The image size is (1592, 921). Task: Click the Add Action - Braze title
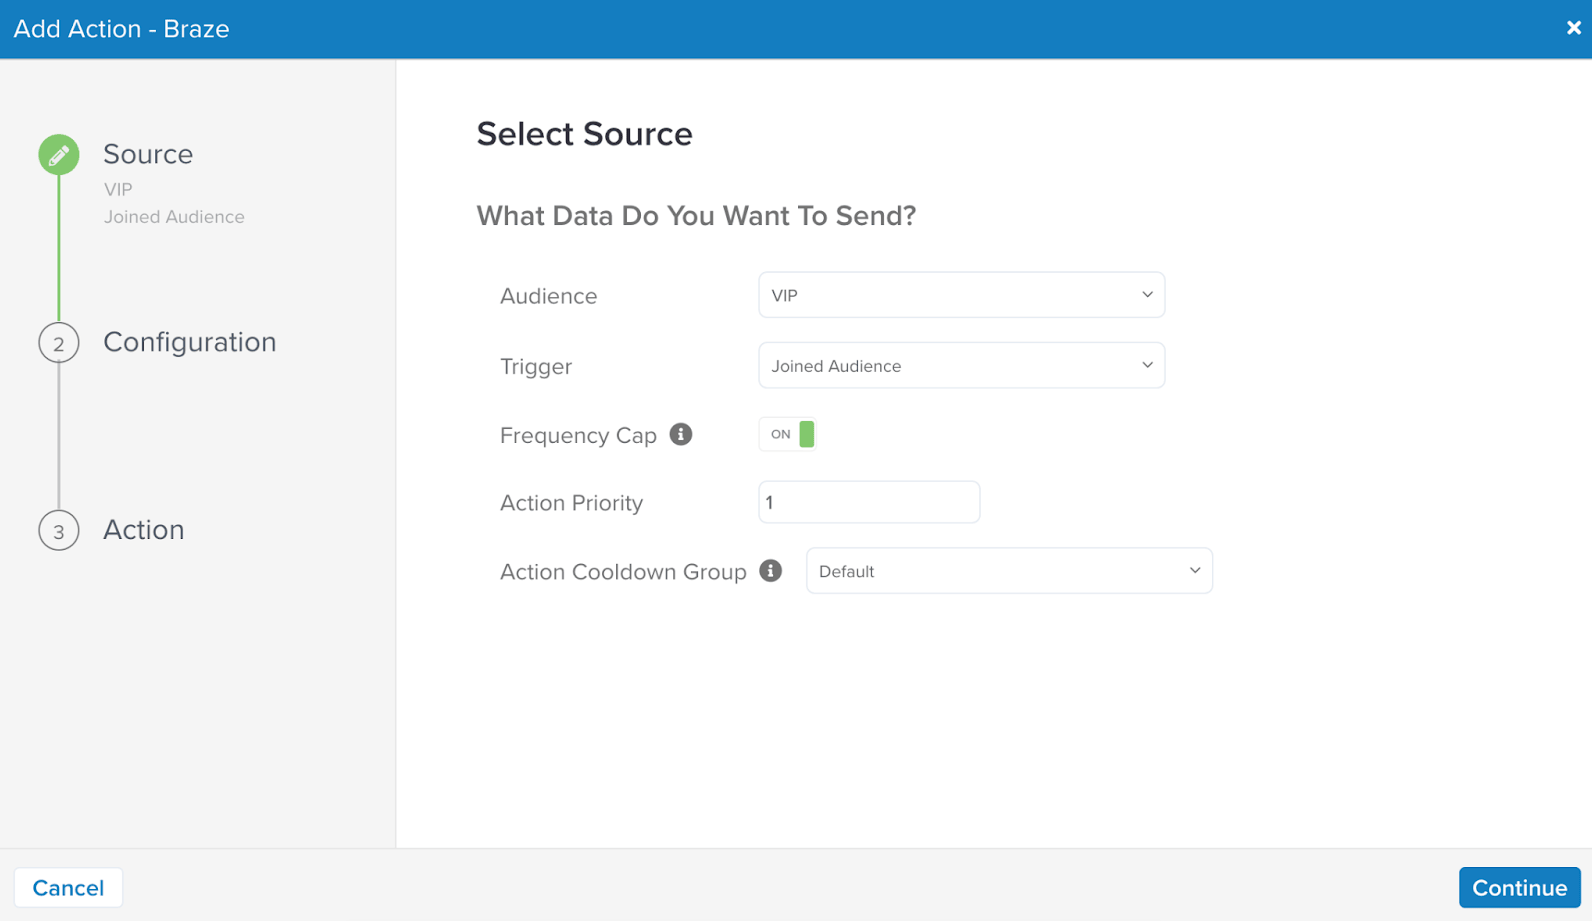click(x=121, y=29)
